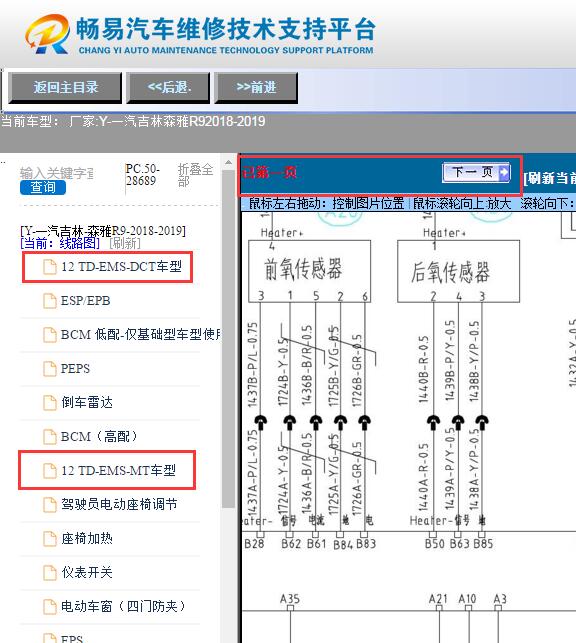Click the page icon beside 12 TD-EMS-DCT车型
576x643 pixels.
(x=50, y=267)
